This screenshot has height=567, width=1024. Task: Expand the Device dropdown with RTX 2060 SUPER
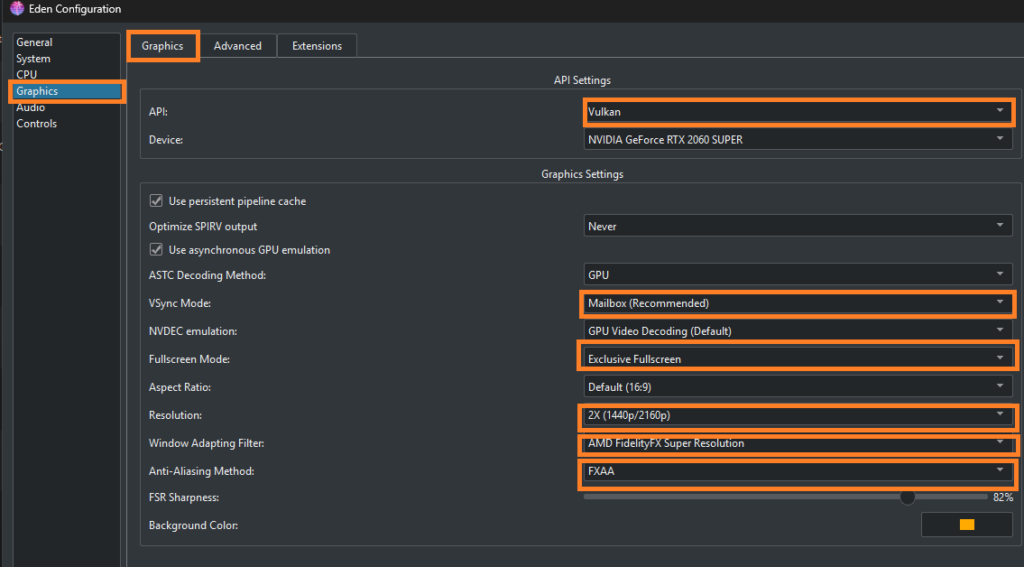coord(797,140)
